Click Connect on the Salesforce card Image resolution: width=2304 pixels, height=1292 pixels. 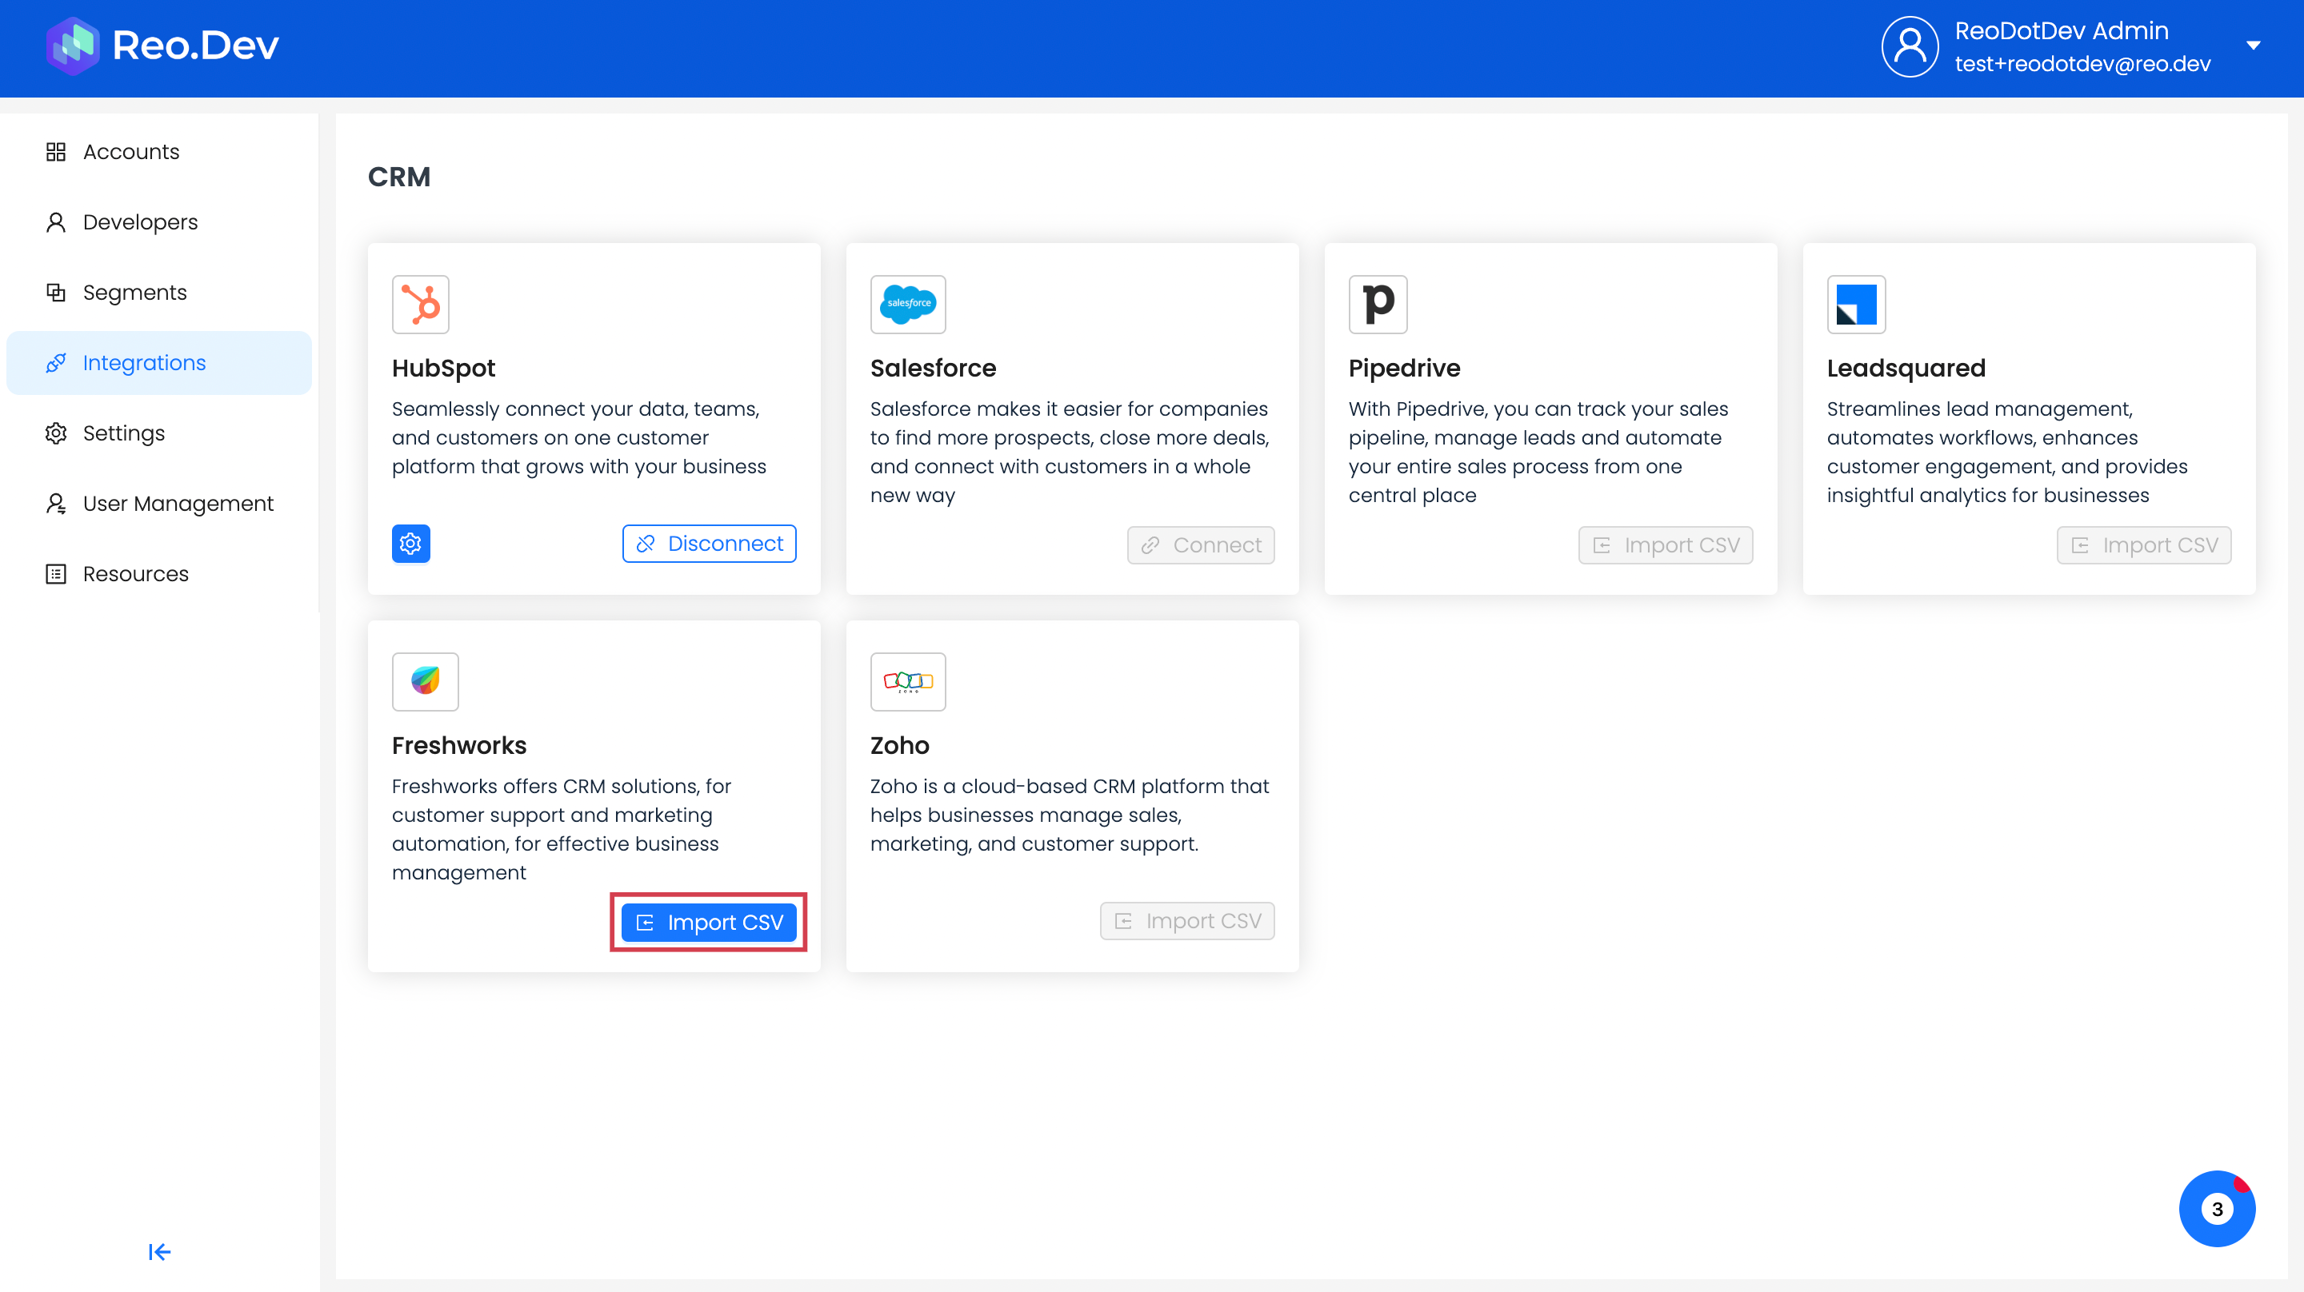[1200, 545]
